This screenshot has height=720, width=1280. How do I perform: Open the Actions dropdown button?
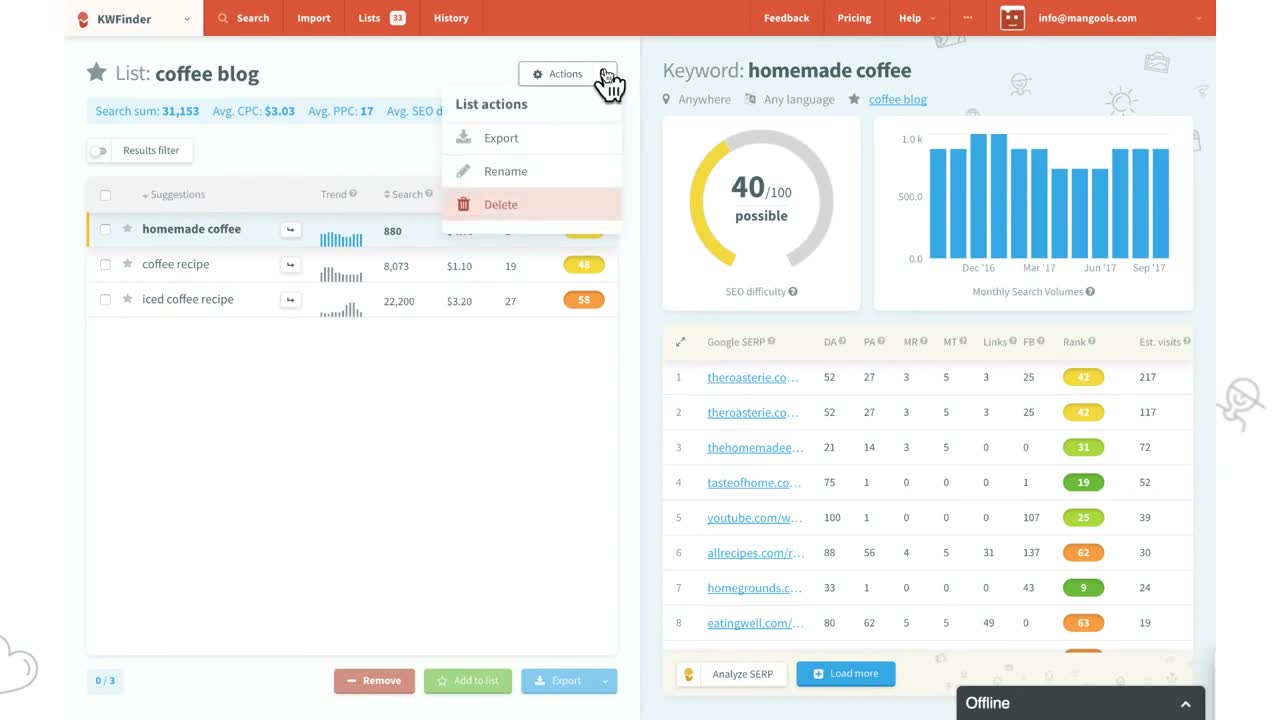[x=567, y=74]
